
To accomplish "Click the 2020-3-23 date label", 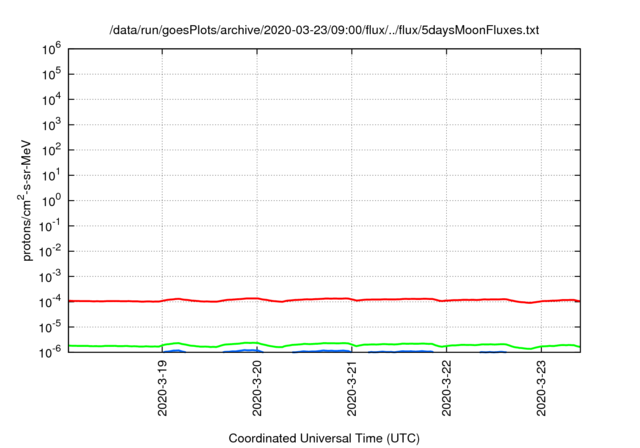I will pos(541,388).
